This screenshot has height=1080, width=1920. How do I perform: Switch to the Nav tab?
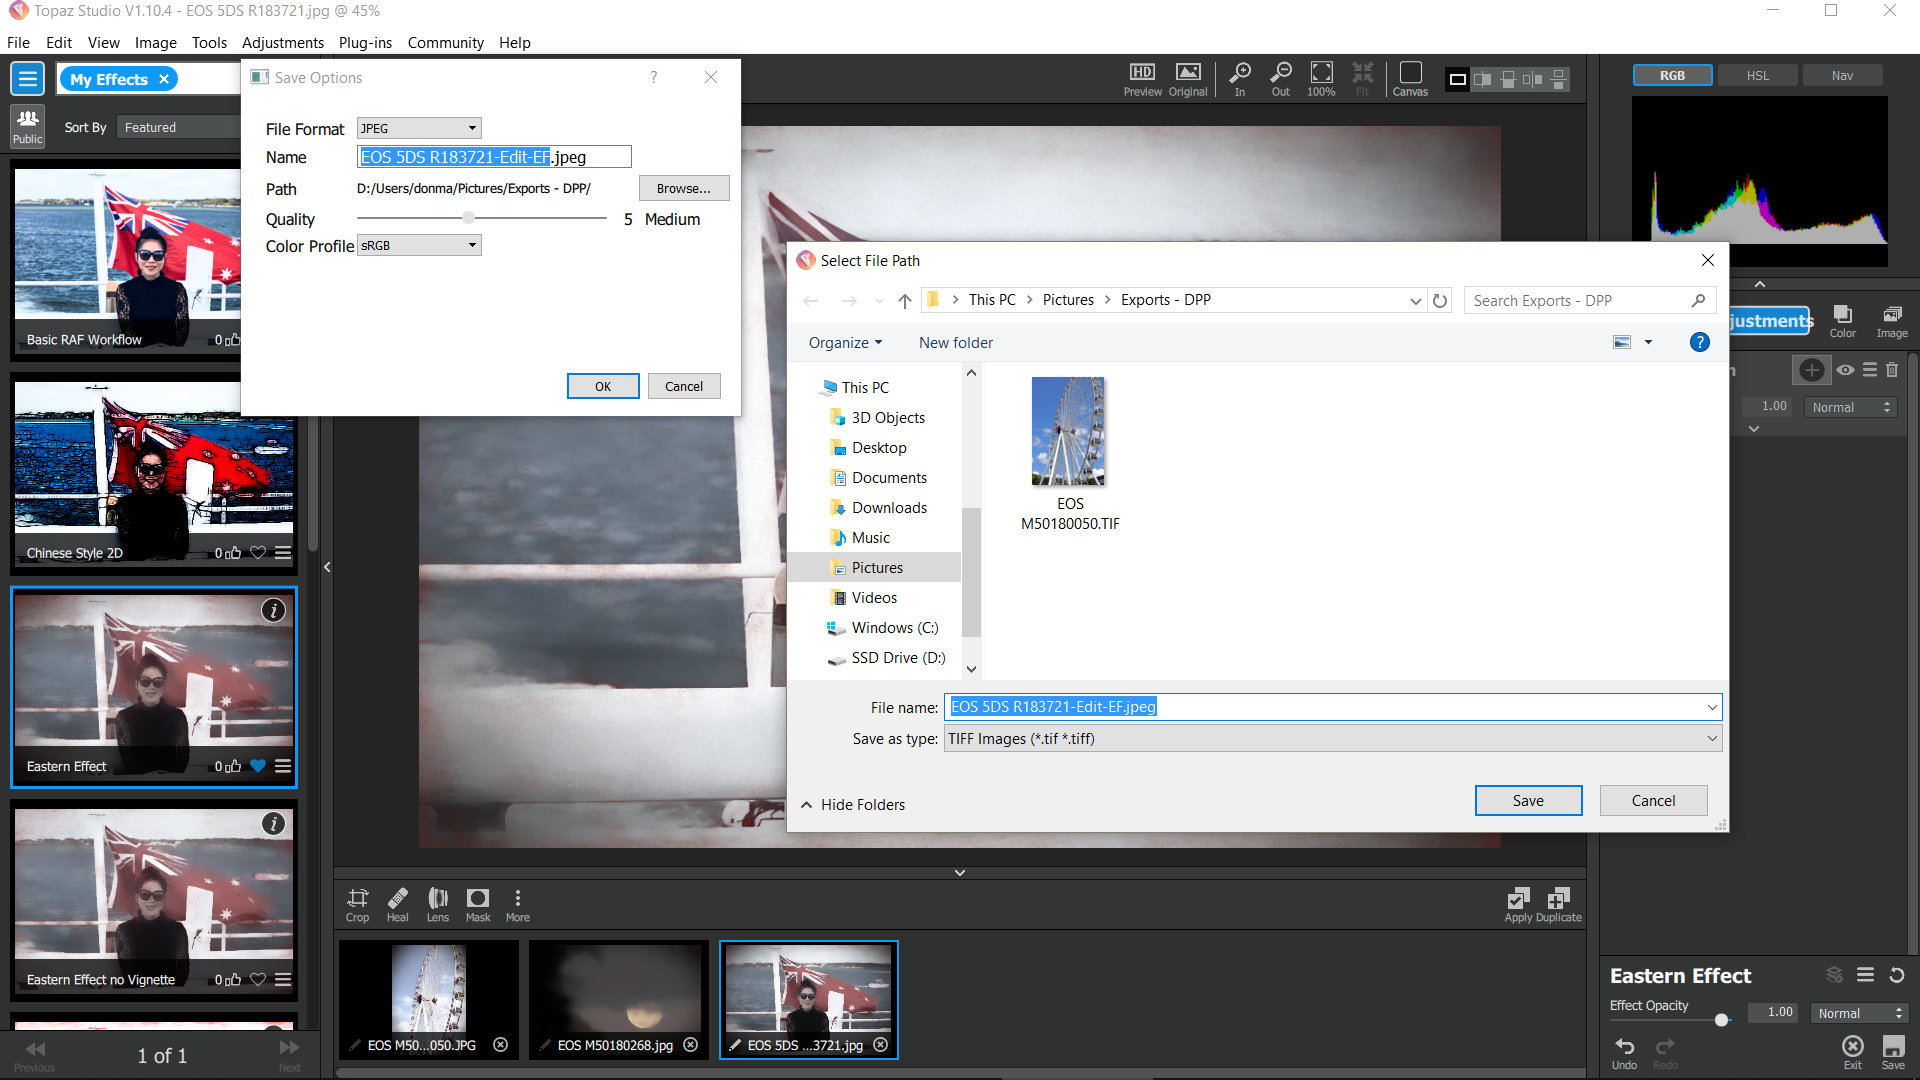[x=1842, y=75]
